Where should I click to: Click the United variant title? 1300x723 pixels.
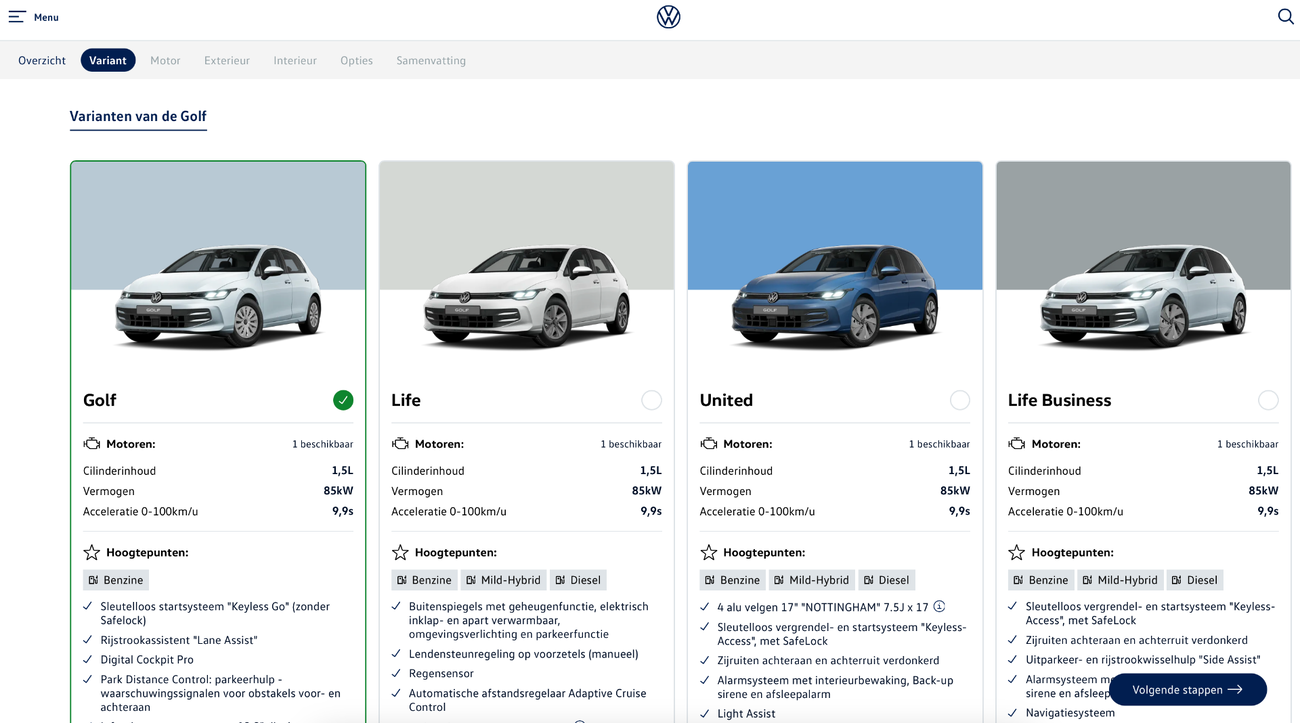coord(726,400)
